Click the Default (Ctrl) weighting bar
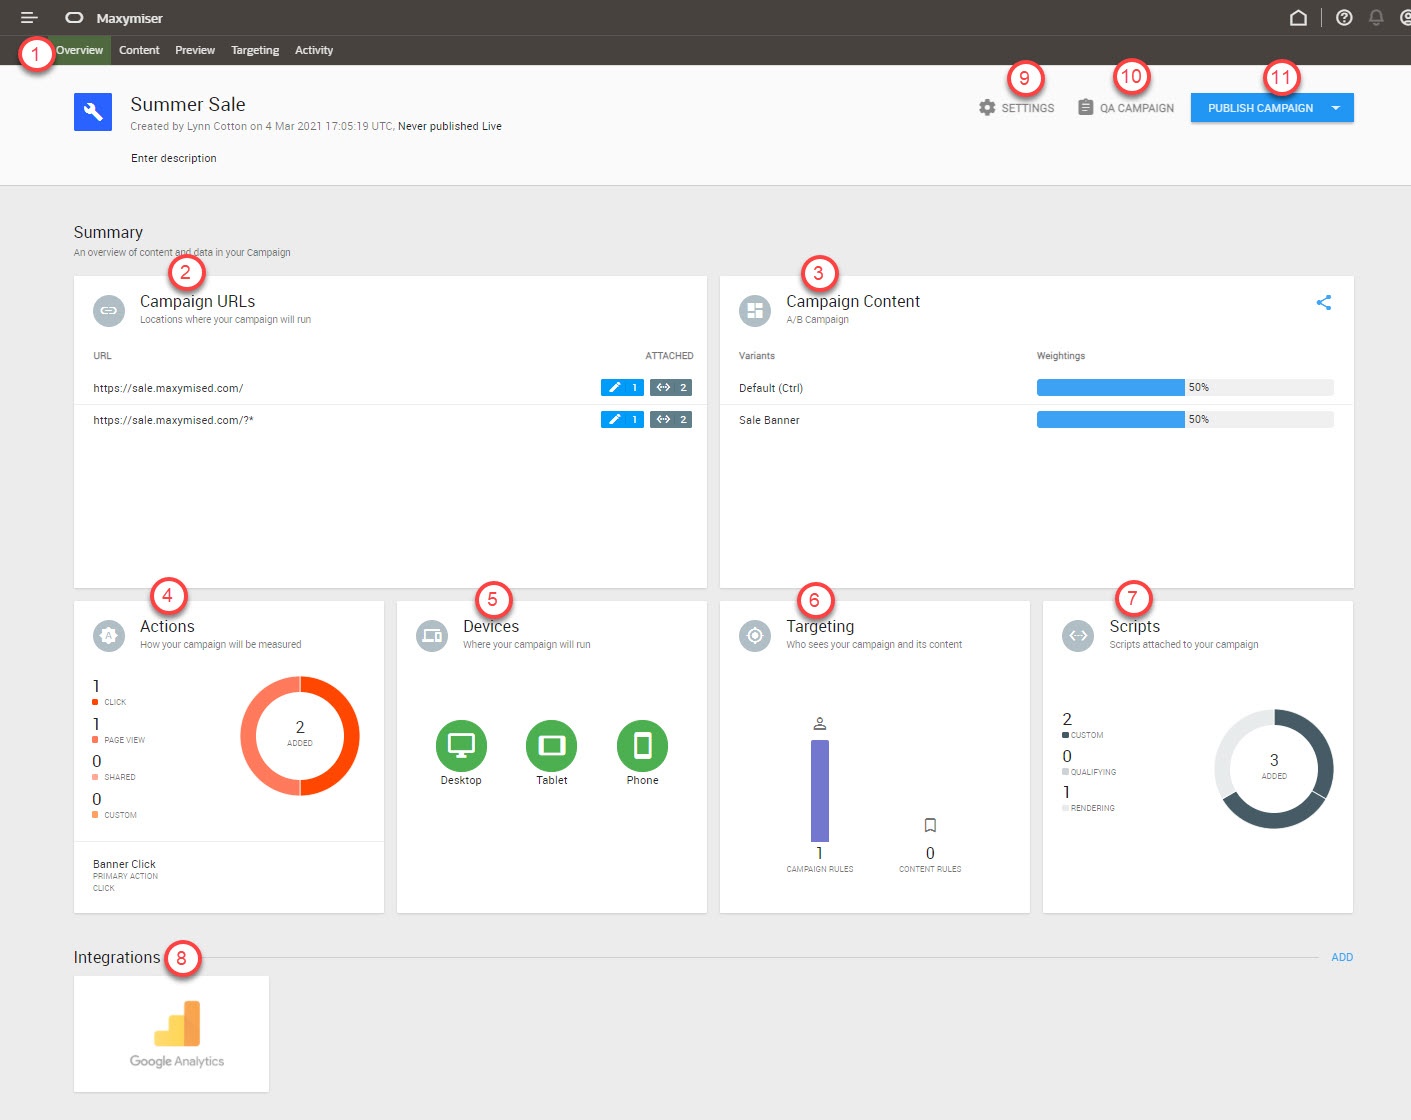Screen dimensions: 1411x1120 coord(1185,387)
